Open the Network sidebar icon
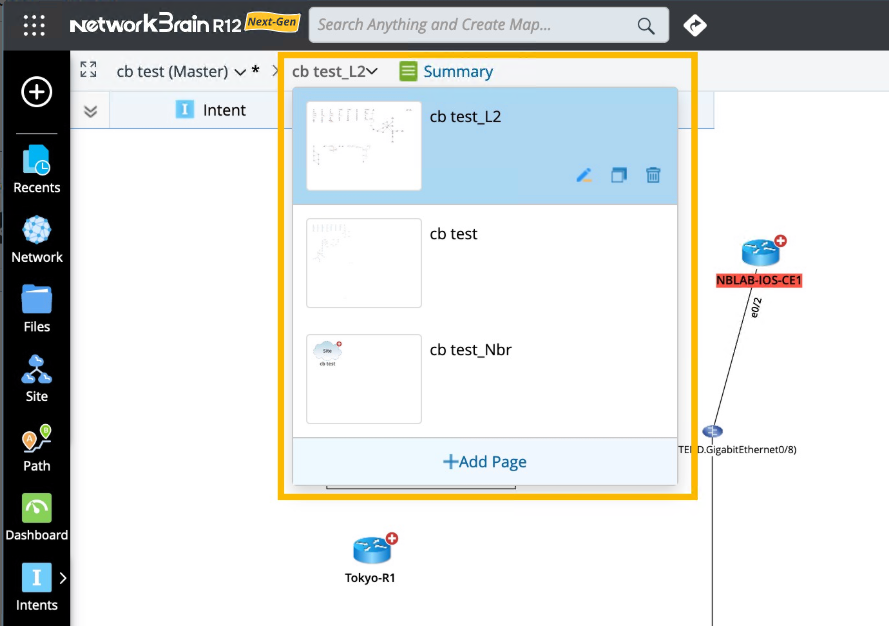 (37, 239)
